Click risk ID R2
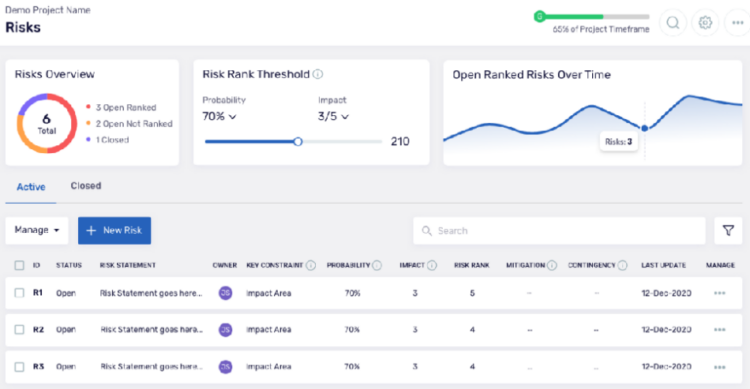 (x=38, y=330)
